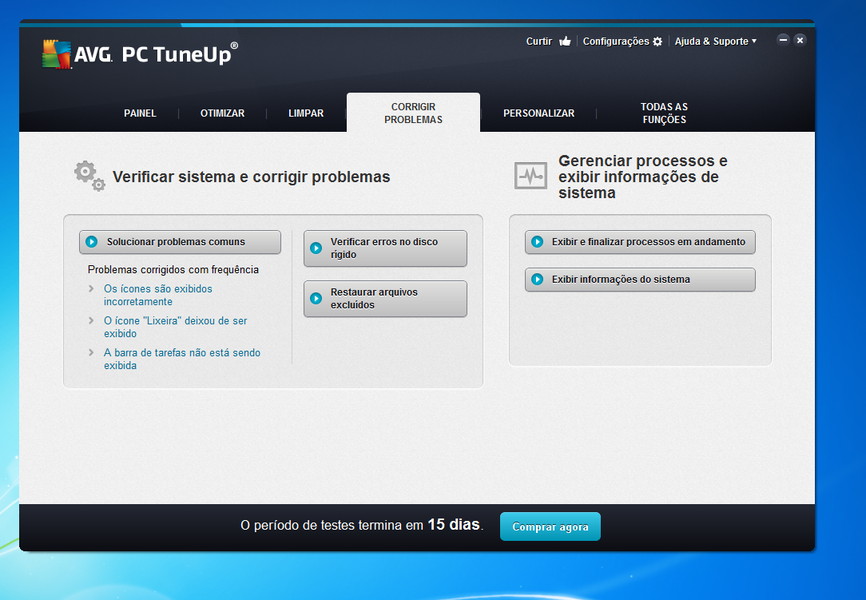Image resolution: width=866 pixels, height=600 pixels.
Task: Switch to the OTIMIZAR tab
Action: point(223,113)
